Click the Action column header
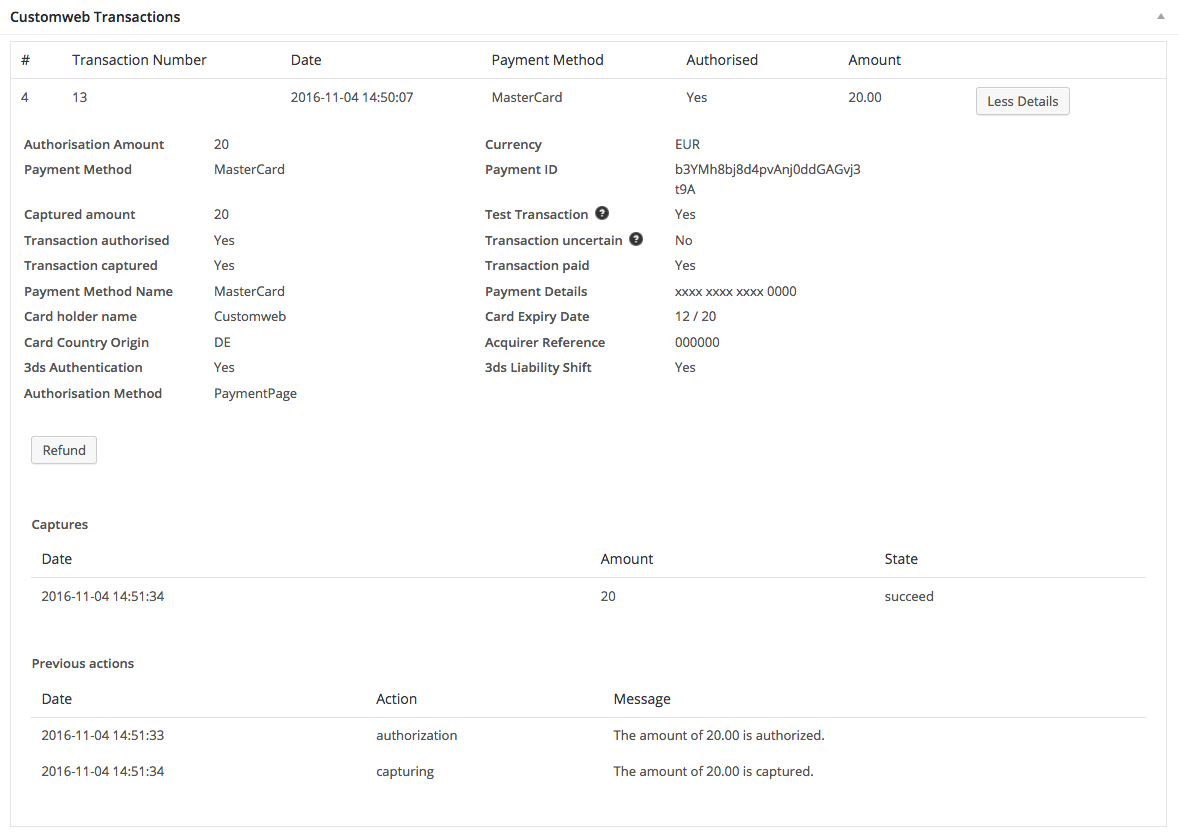Viewport: 1179px width, 836px height. click(x=396, y=699)
